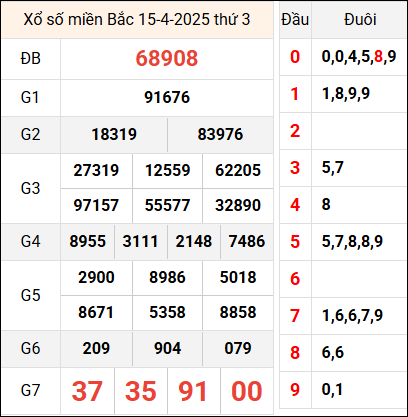Click tail values 1,6,6,7,9 for head 7

pos(352,316)
